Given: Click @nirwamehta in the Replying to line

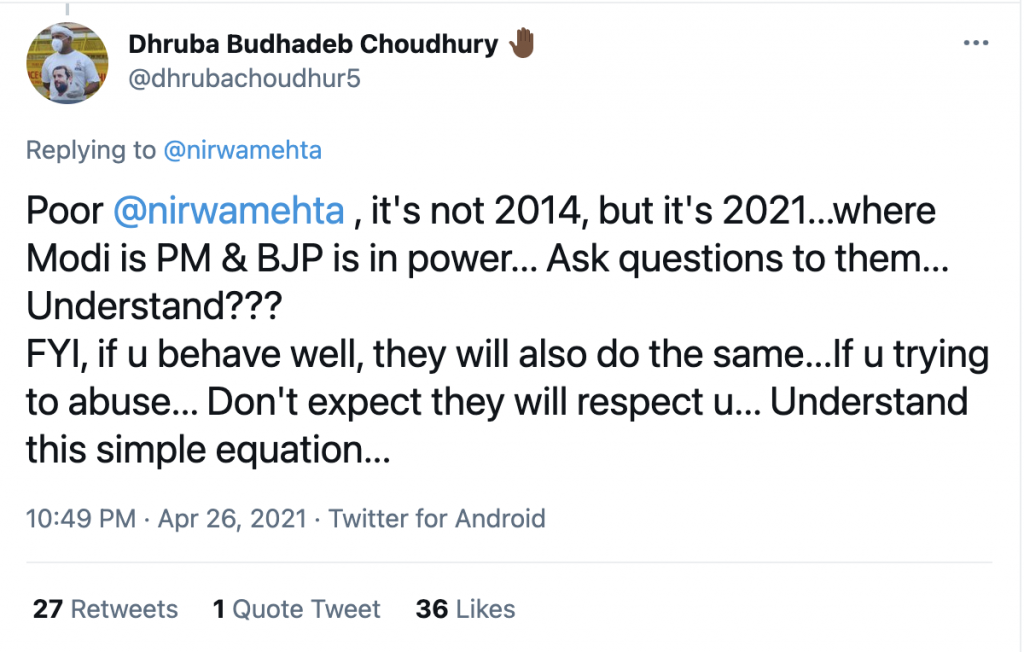Looking at the screenshot, I should point(243,151).
